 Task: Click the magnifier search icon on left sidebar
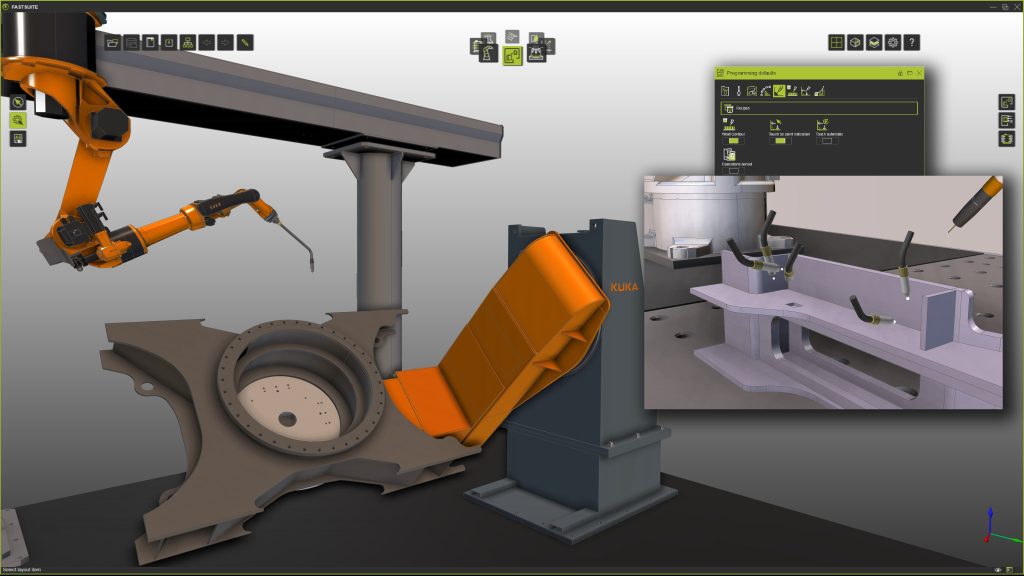pyautogui.click(x=18, y=120)
